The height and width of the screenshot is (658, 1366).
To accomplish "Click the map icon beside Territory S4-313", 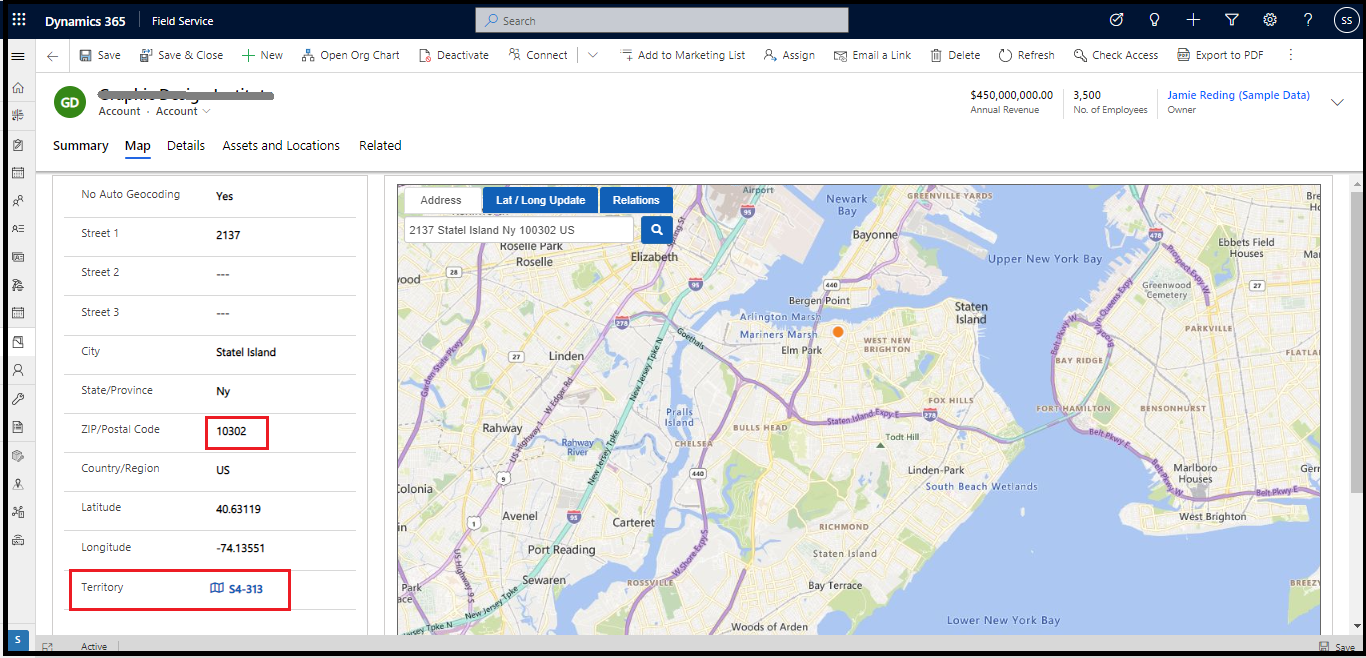I will pos(218,588).
